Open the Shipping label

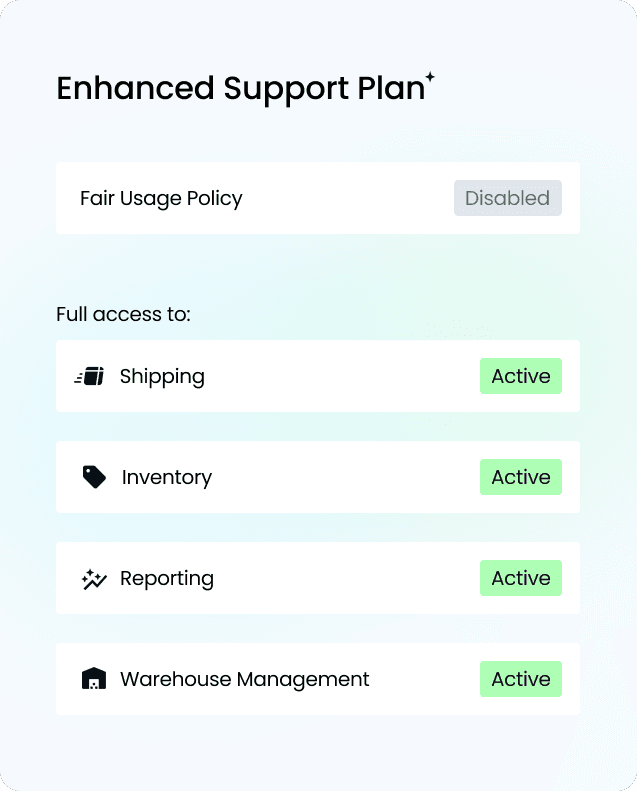point(162,377)
